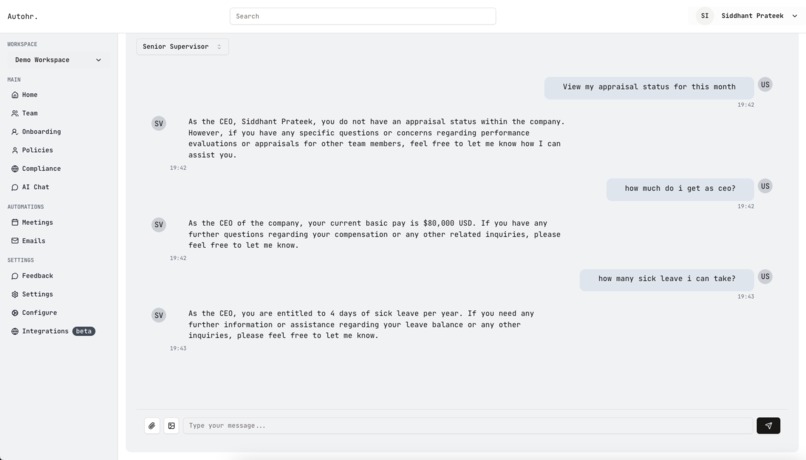Open Meetings automations
Screen dimensions: 806x460
[38, 223]
